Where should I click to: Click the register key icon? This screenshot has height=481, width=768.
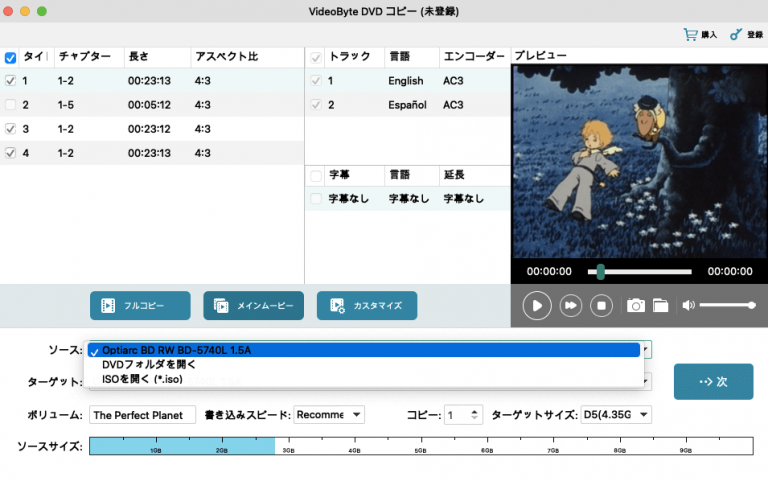coord(737,34)
